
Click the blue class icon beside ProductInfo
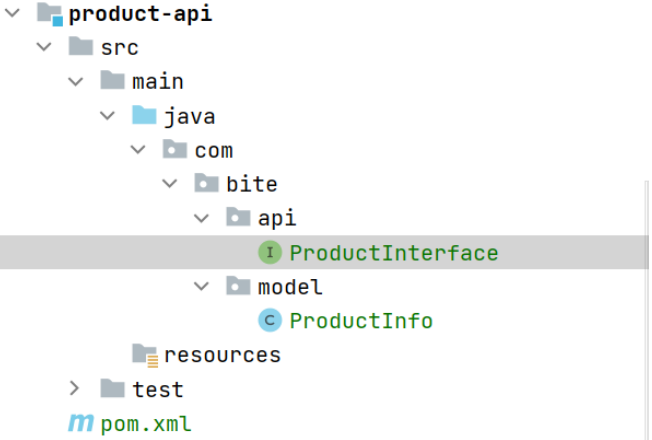pyautogui.click(x=270, y=320)
